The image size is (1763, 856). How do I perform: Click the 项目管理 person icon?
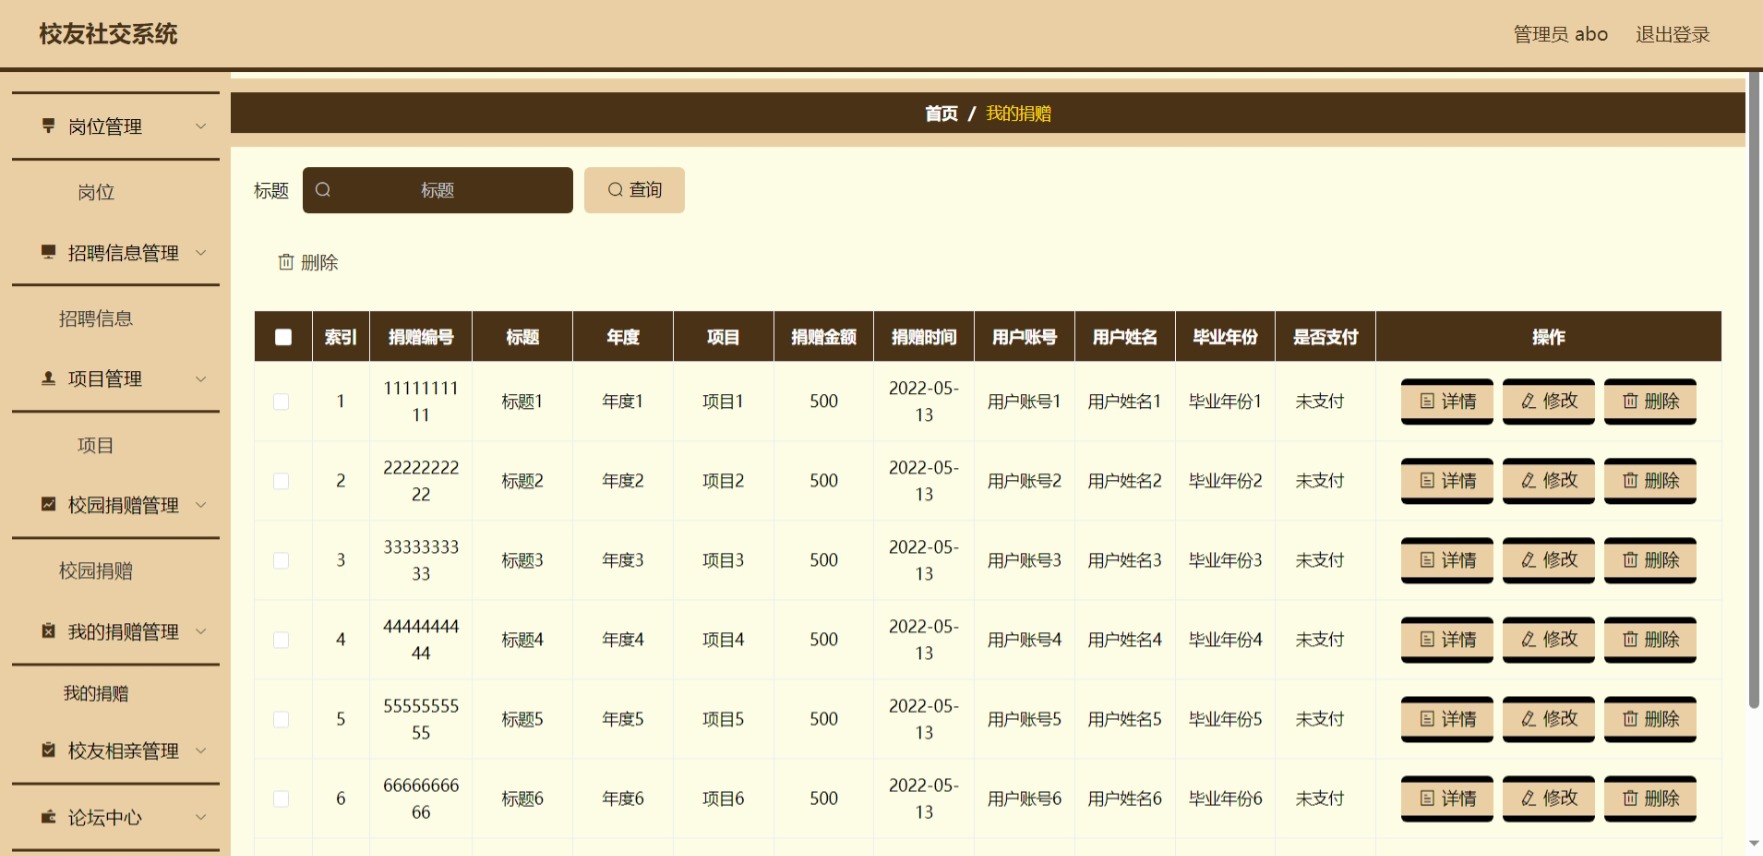pyautogui.click(x=48, y=378)
